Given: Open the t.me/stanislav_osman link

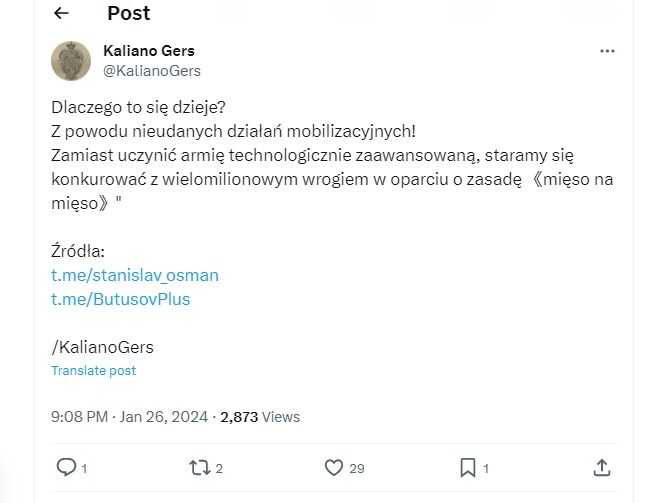Looking at the screenshot, I should 135,275.
